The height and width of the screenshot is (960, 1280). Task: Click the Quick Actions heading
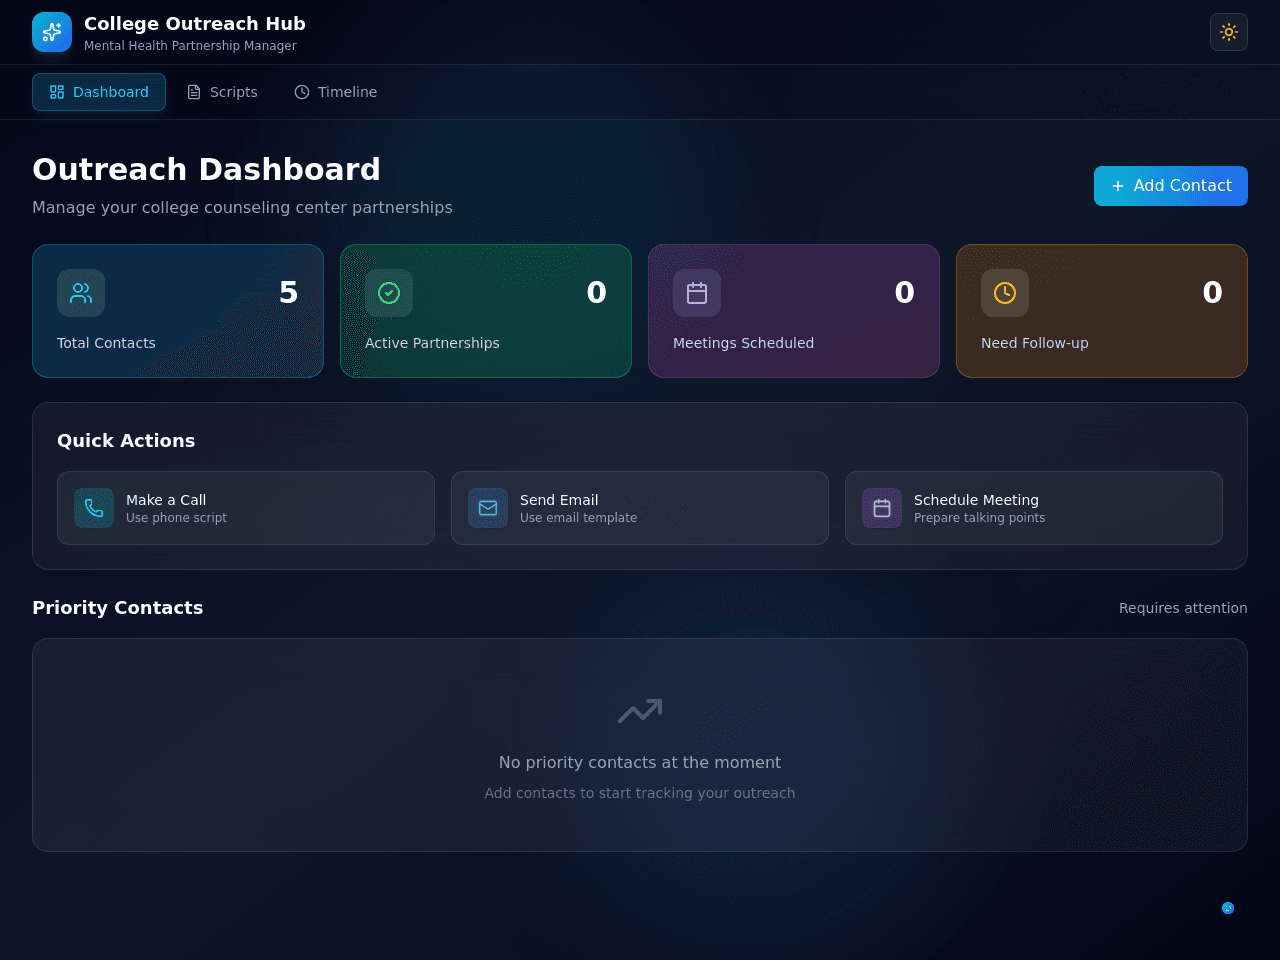click(x=126, y=441)
